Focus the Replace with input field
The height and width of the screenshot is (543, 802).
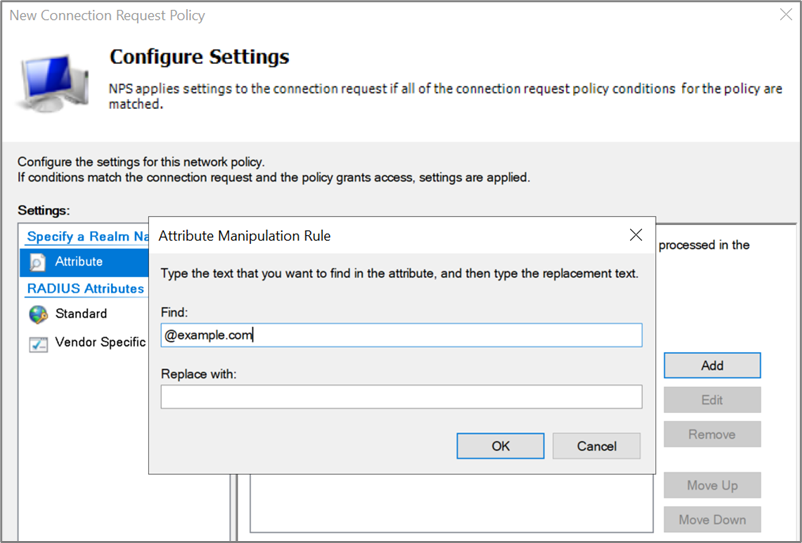tap(401, 397)
